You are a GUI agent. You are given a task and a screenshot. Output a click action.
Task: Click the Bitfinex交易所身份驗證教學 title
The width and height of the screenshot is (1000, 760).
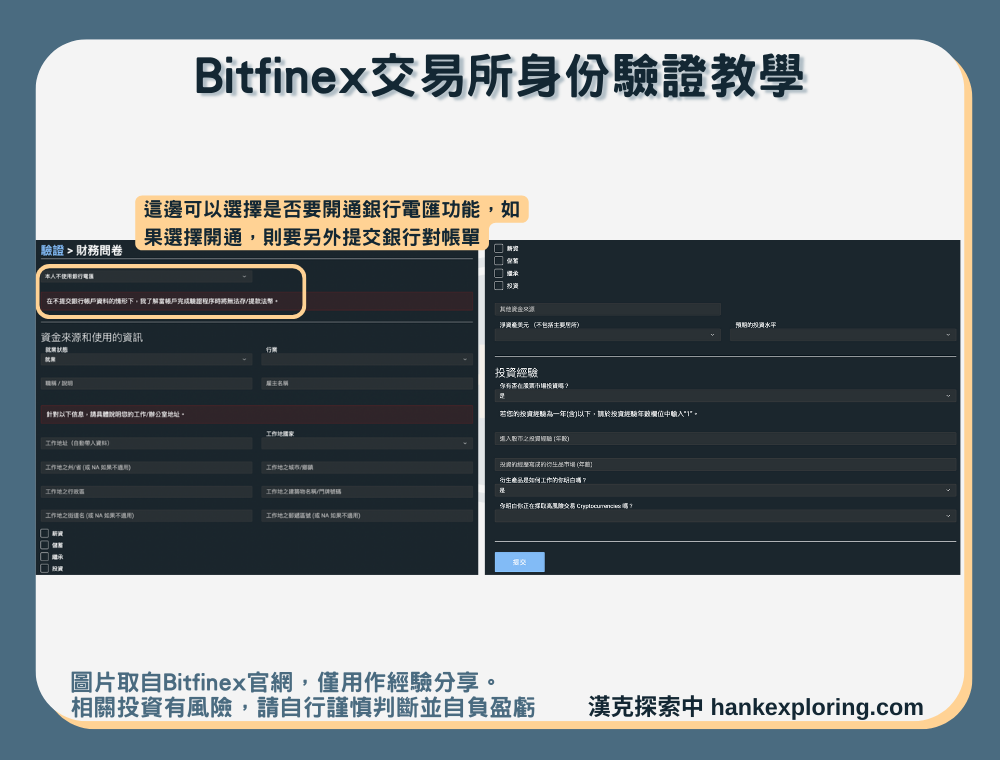click(499, 77)
